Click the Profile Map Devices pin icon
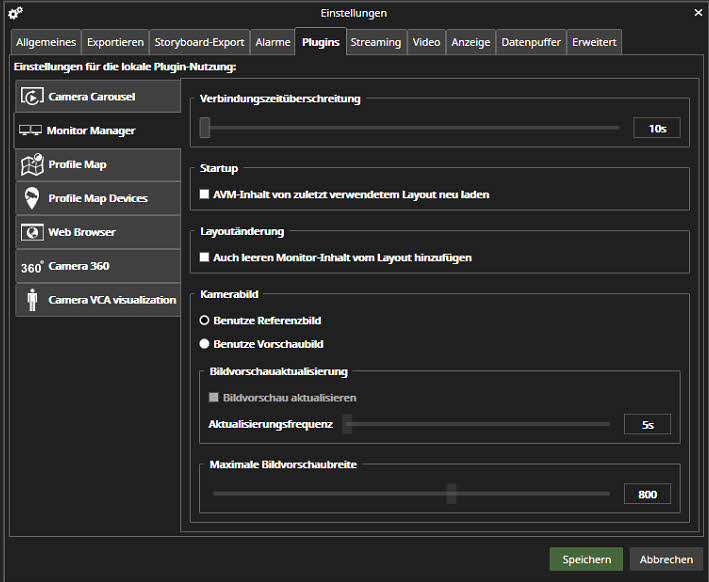 pos(32,198)
